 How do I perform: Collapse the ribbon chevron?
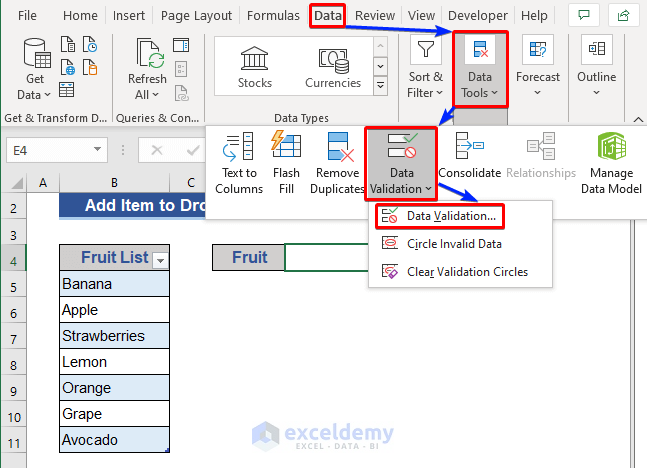pyautogui.click(x=638, y=120)
